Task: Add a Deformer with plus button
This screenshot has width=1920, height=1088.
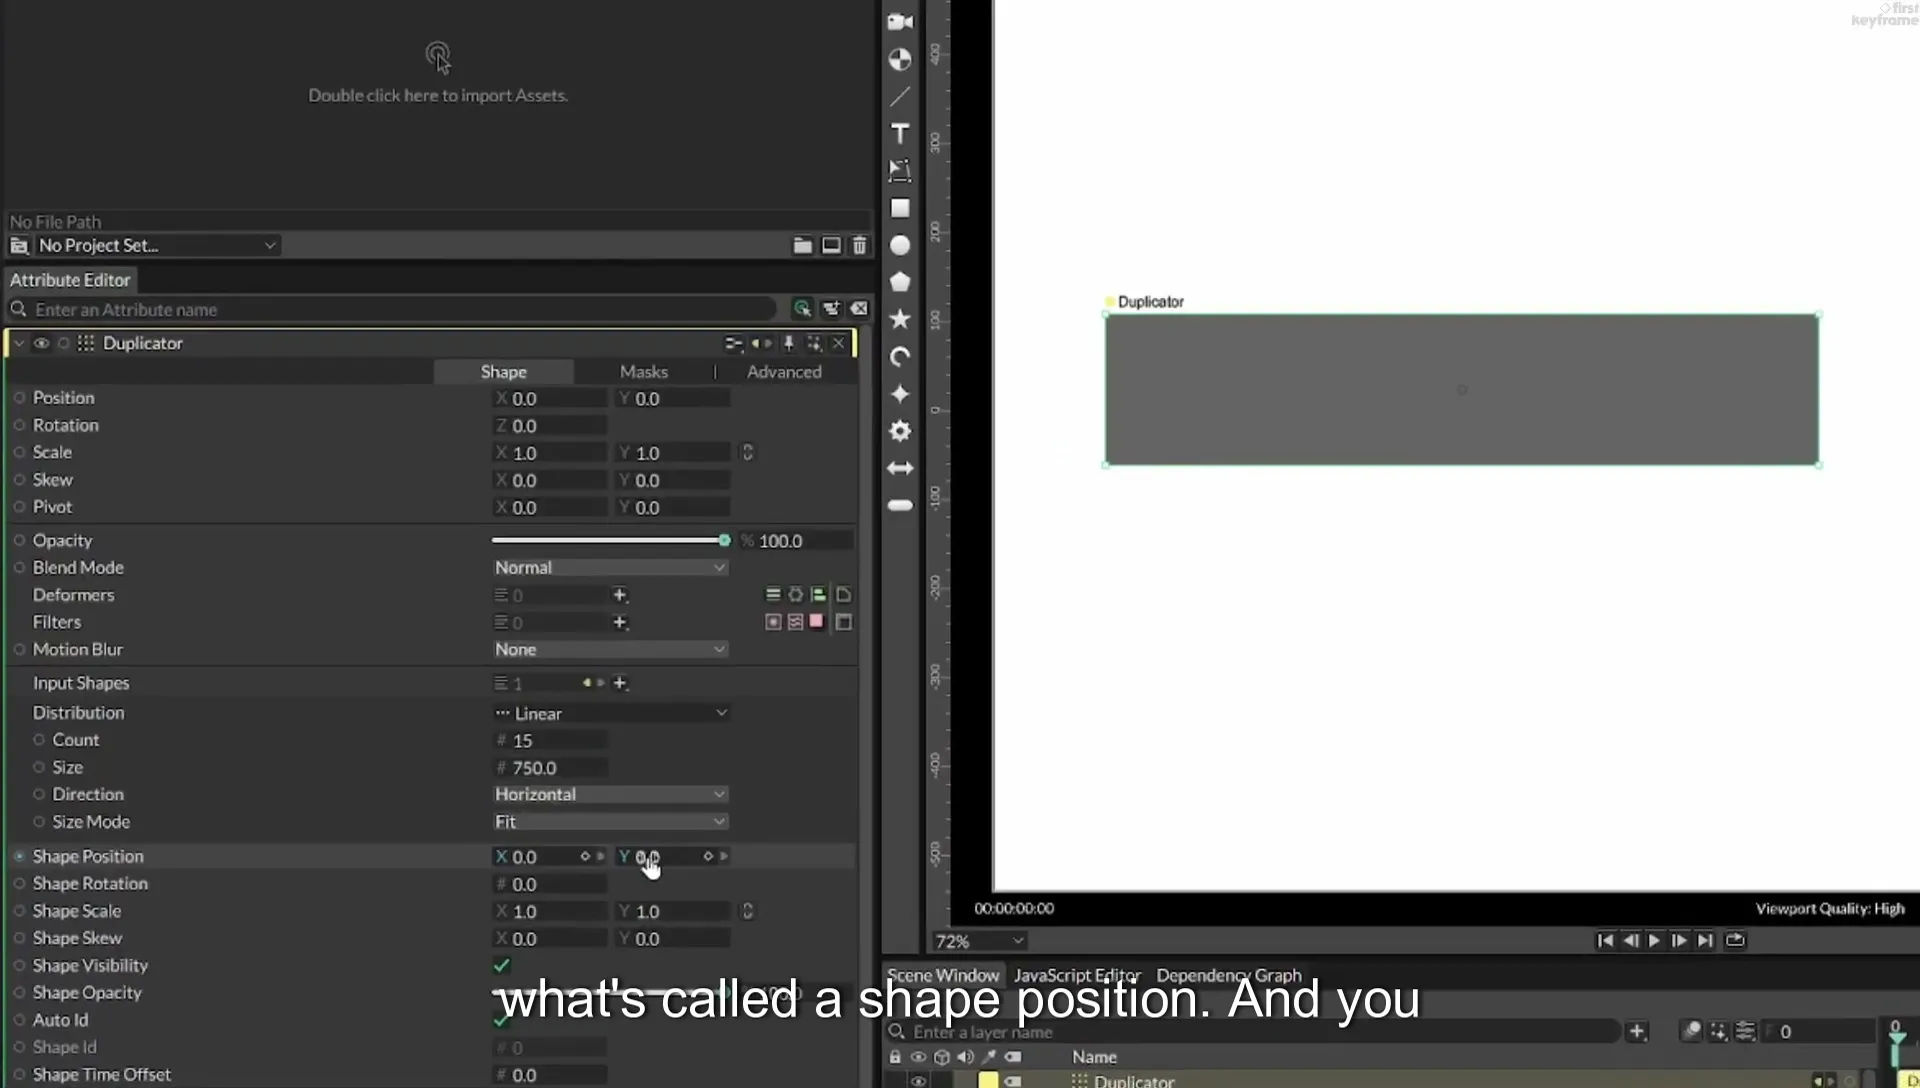Action: pos(620,595)
